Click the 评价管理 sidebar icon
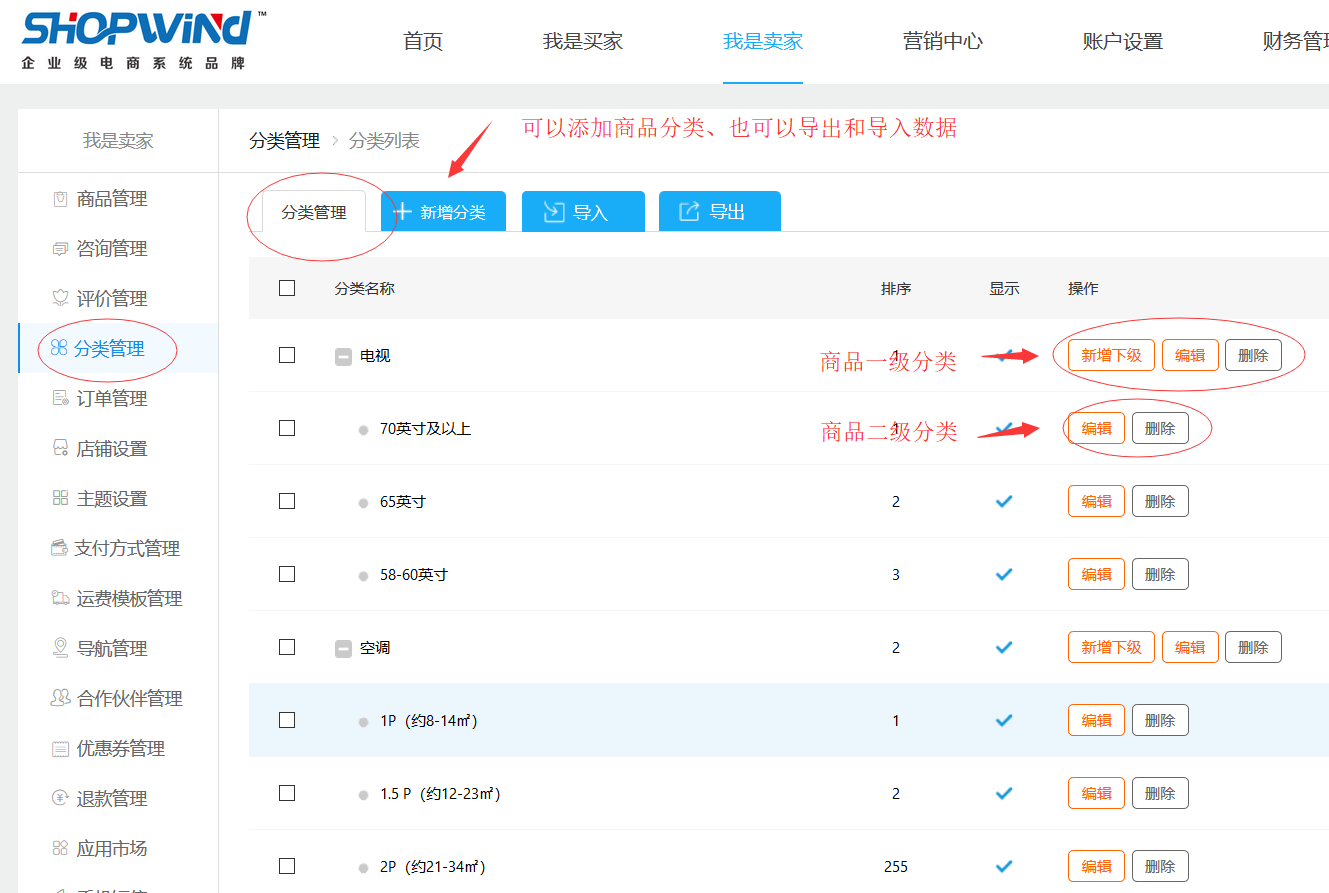 click(60, 298)
